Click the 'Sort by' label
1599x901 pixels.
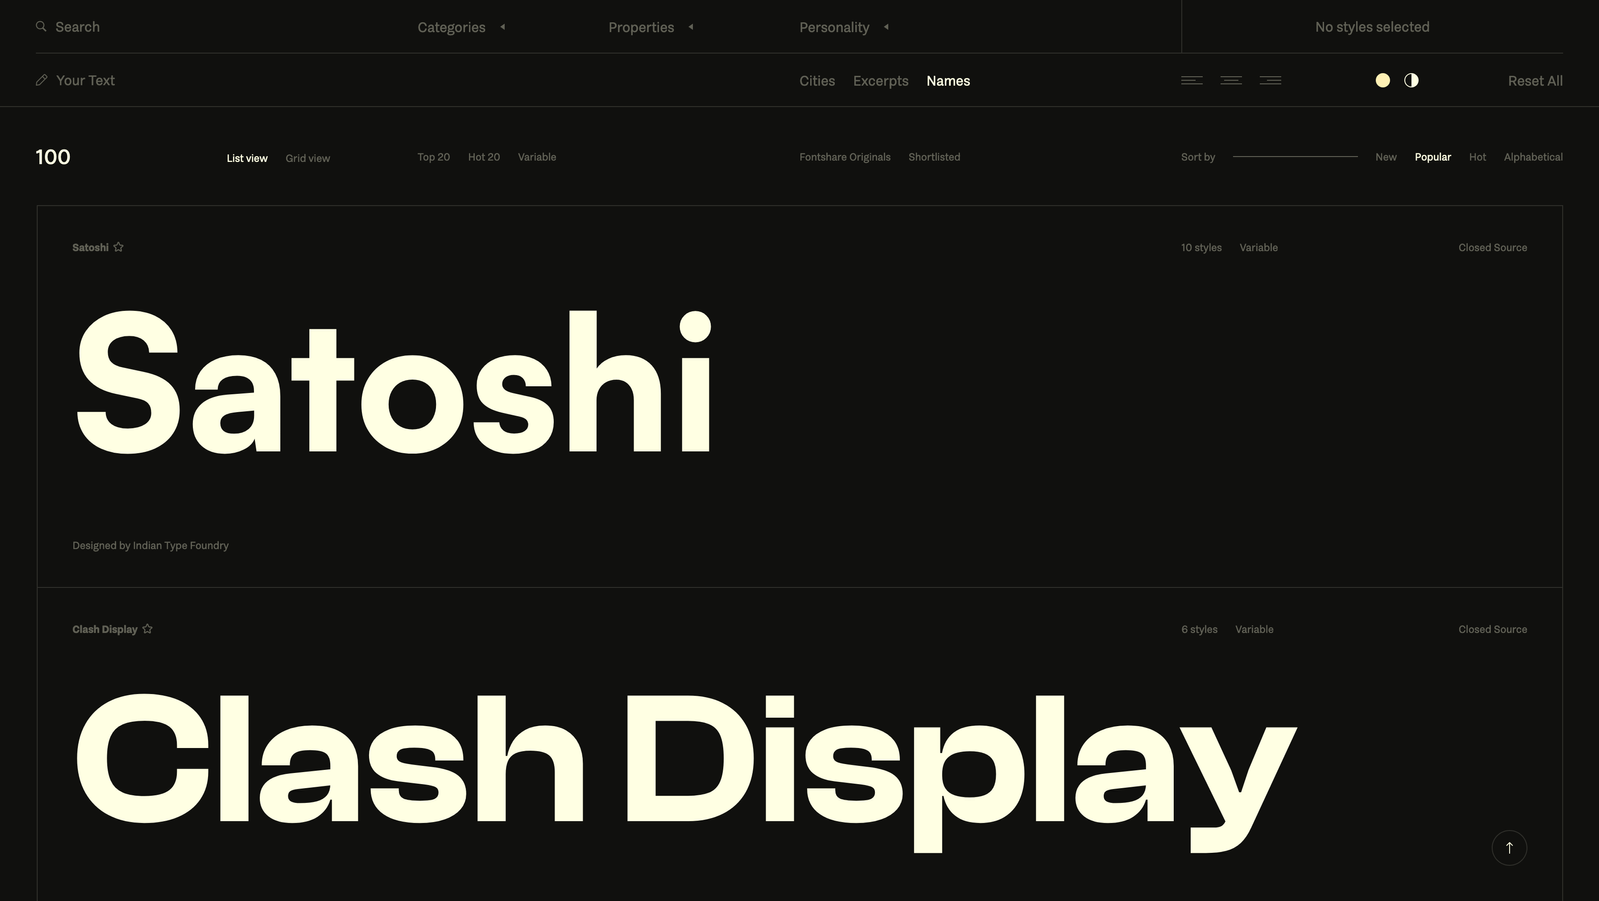[x=1198, y=157]
